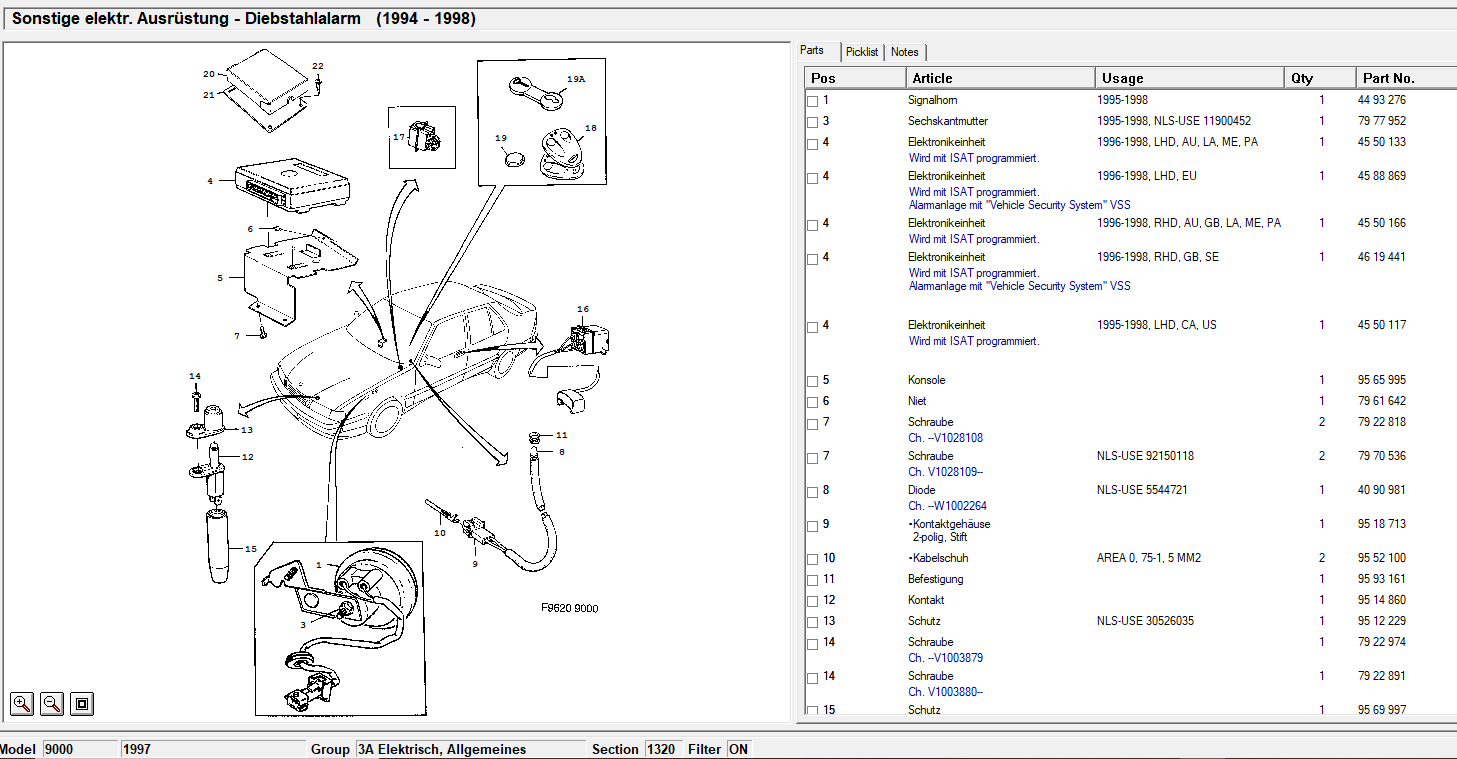Zoom out of the parts diagram
The image size is (1457, 759).
coord(52,704)
